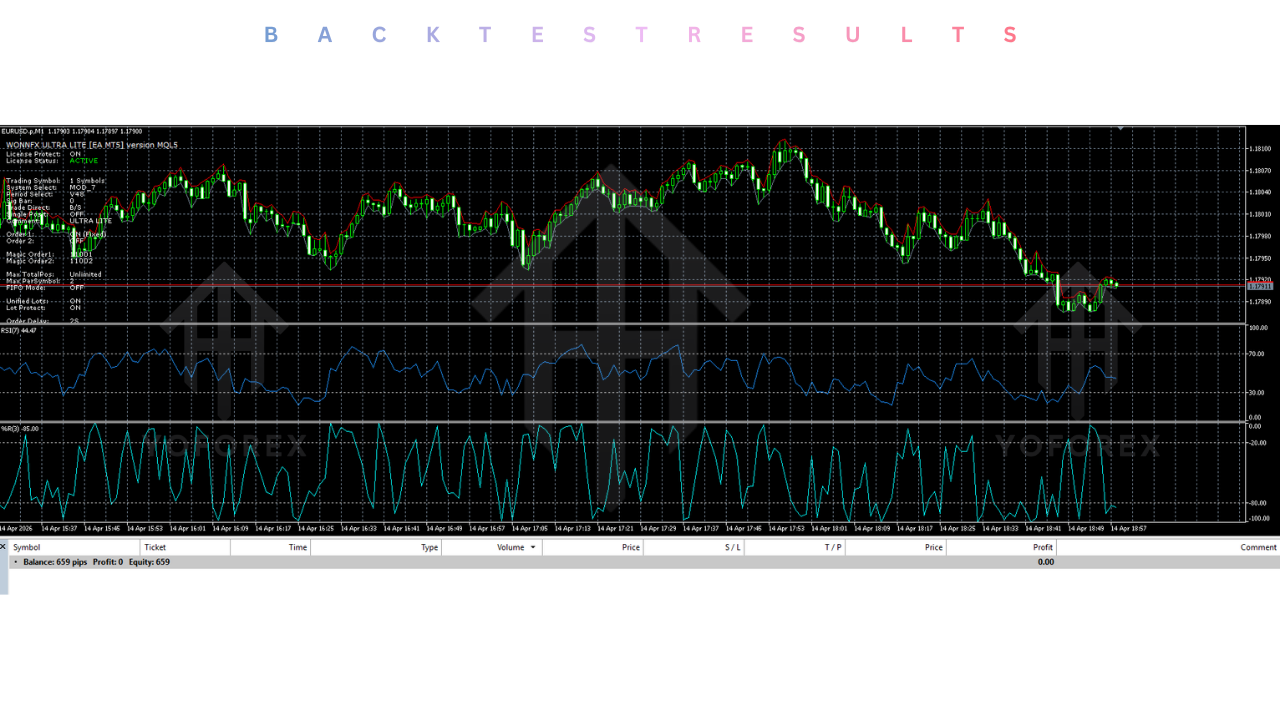
Task: Click the System Select MOD_7 value
Action: tap(83, 188)
